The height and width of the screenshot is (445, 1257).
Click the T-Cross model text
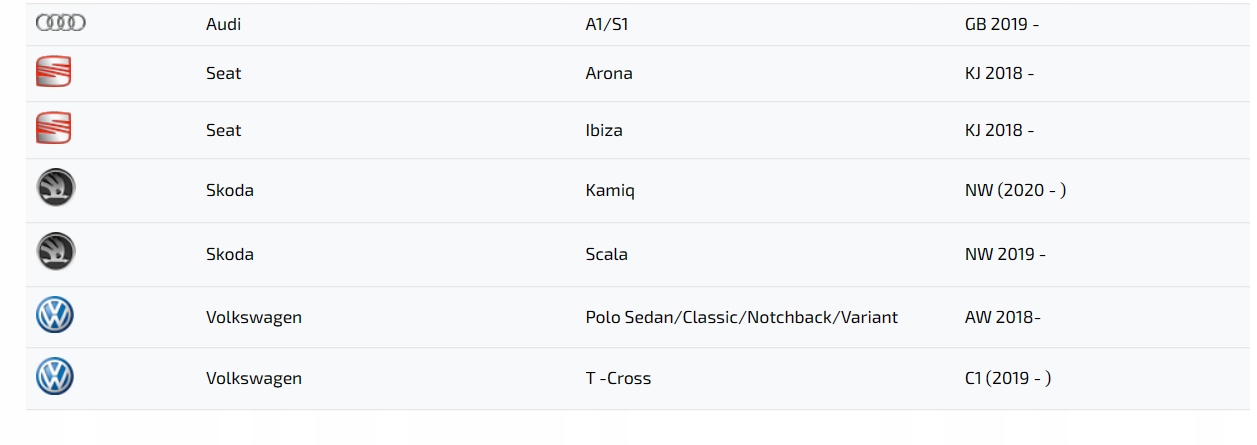click(618, 378)
